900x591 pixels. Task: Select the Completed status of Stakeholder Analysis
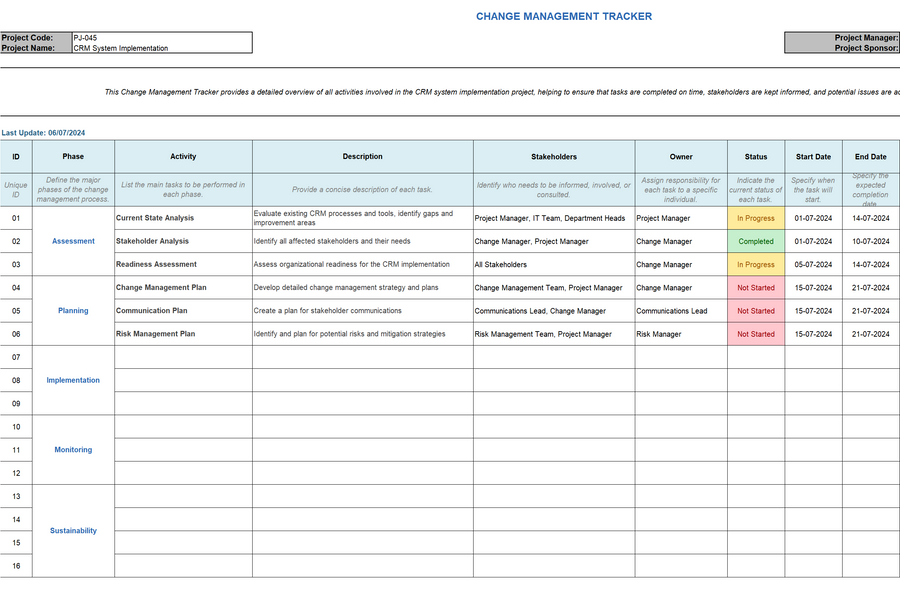[756, 241]
